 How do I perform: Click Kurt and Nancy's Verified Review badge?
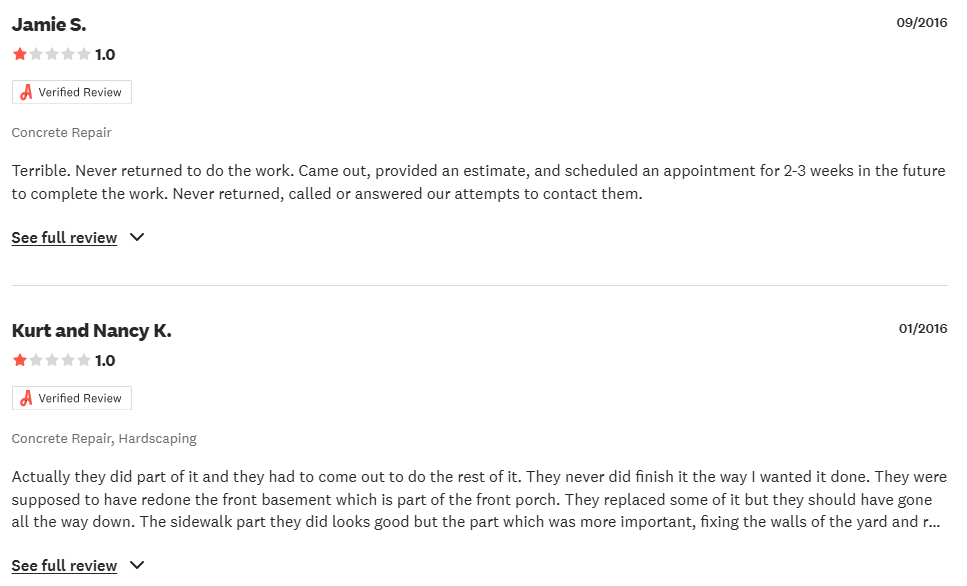(72, 398)
